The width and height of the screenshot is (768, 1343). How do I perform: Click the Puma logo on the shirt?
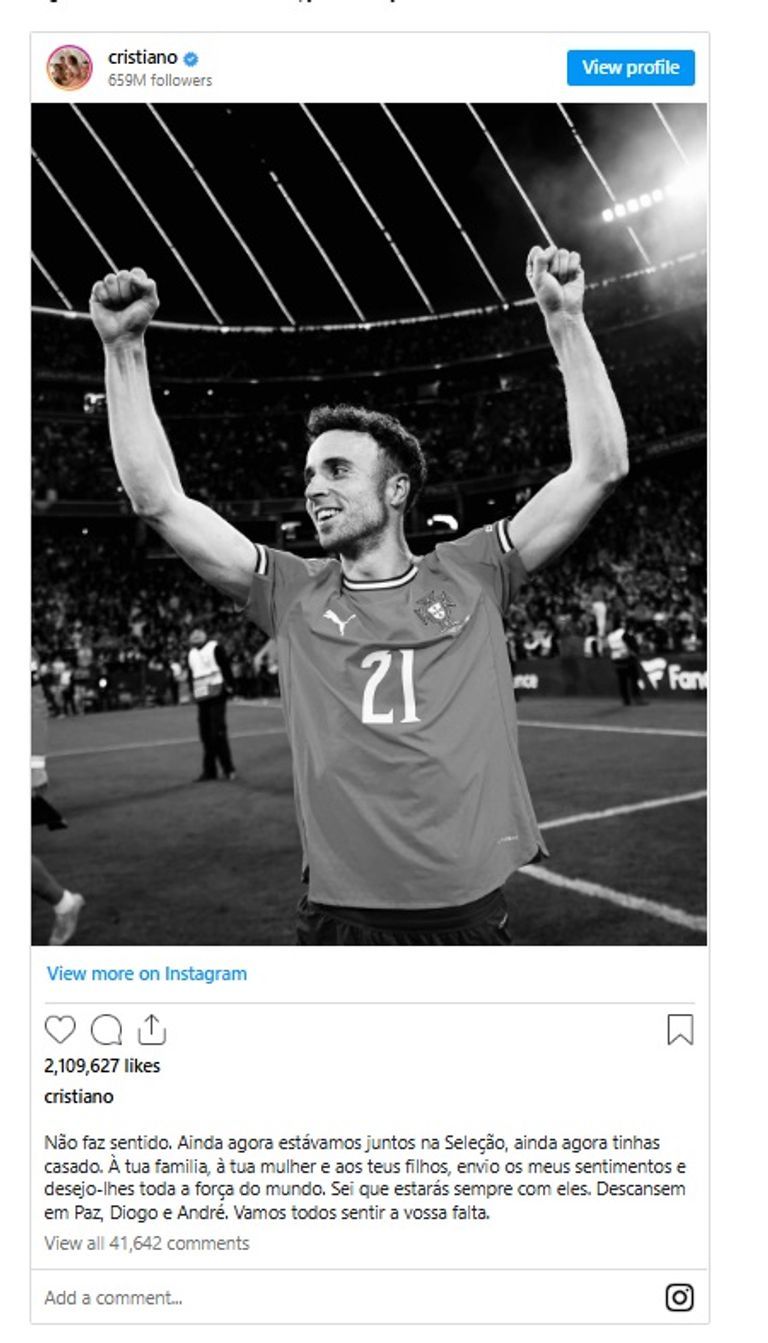(340, 621)
